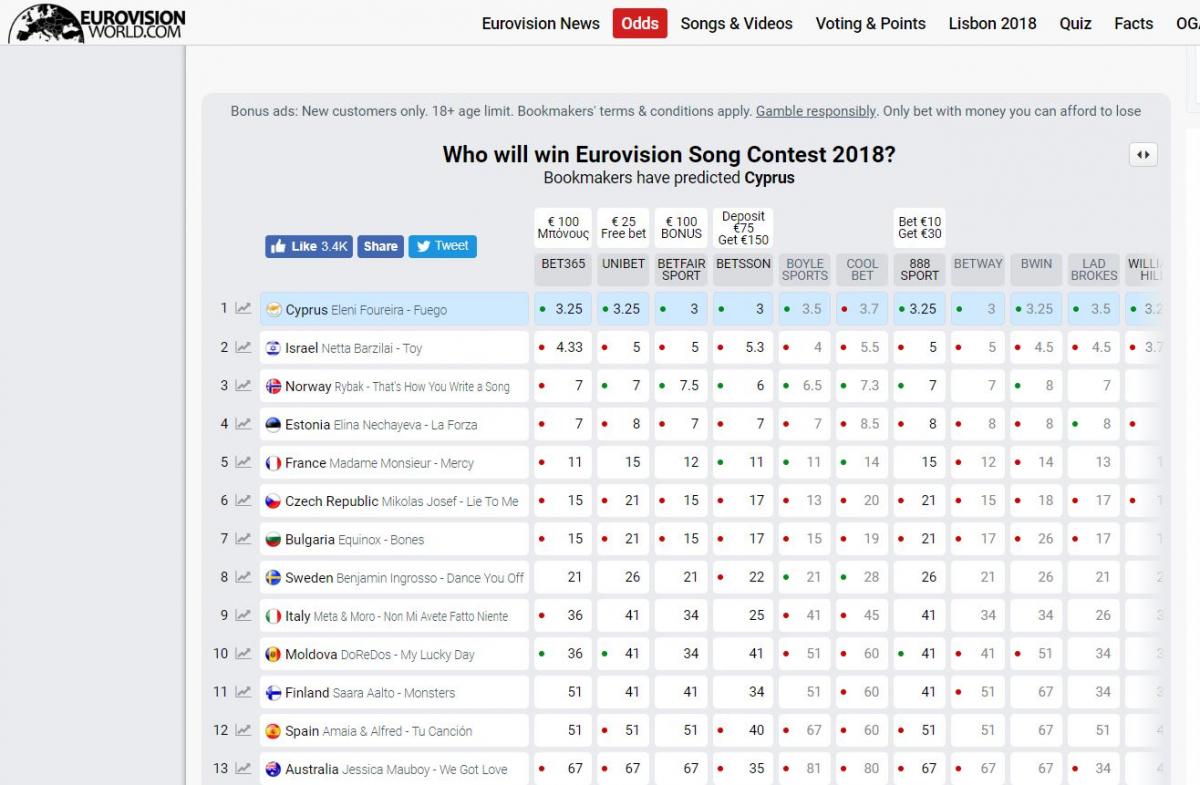1200x785 pixels.
Task: Open Bulgaria Equinox - Bones entry
Action: pos(394,539)
